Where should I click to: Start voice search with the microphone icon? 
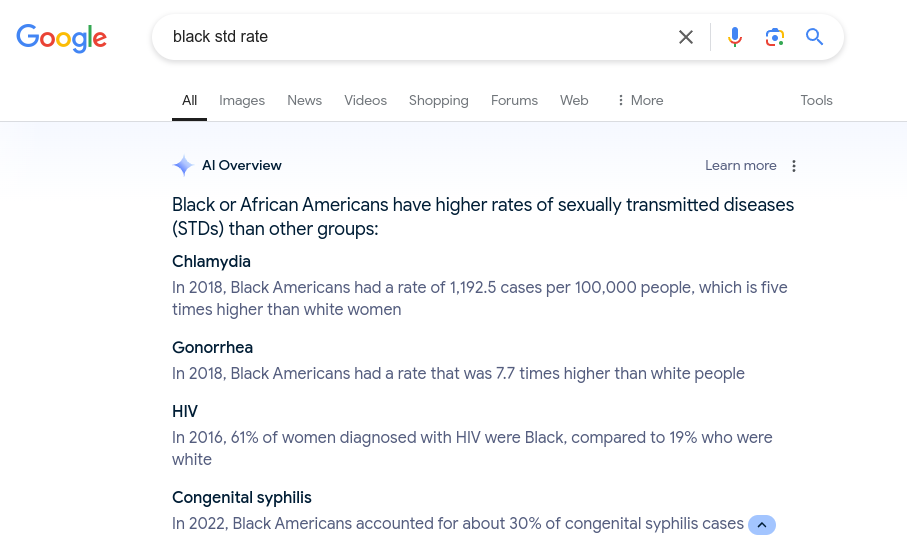click(735, 37)
